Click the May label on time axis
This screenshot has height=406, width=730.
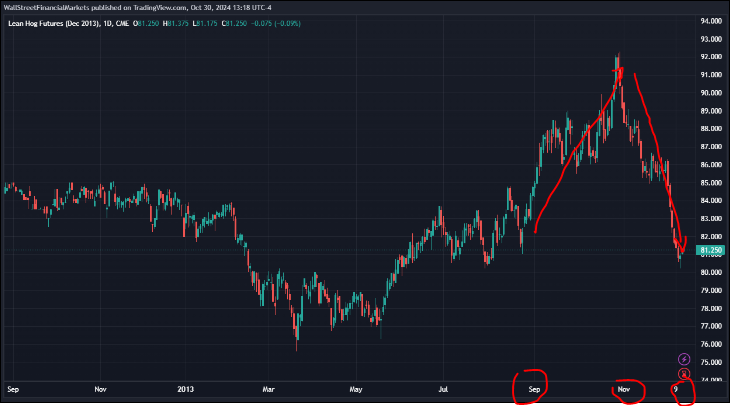click(x=356, y=388)
